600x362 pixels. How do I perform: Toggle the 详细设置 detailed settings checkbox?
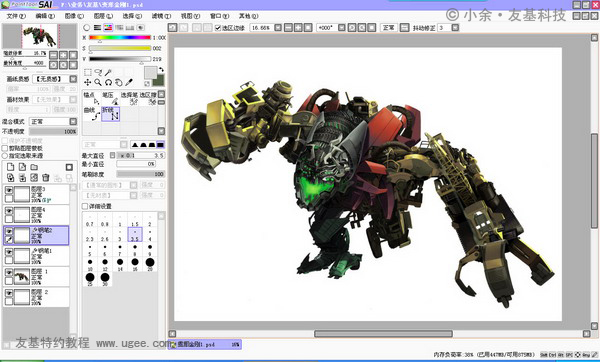point(85,206)
